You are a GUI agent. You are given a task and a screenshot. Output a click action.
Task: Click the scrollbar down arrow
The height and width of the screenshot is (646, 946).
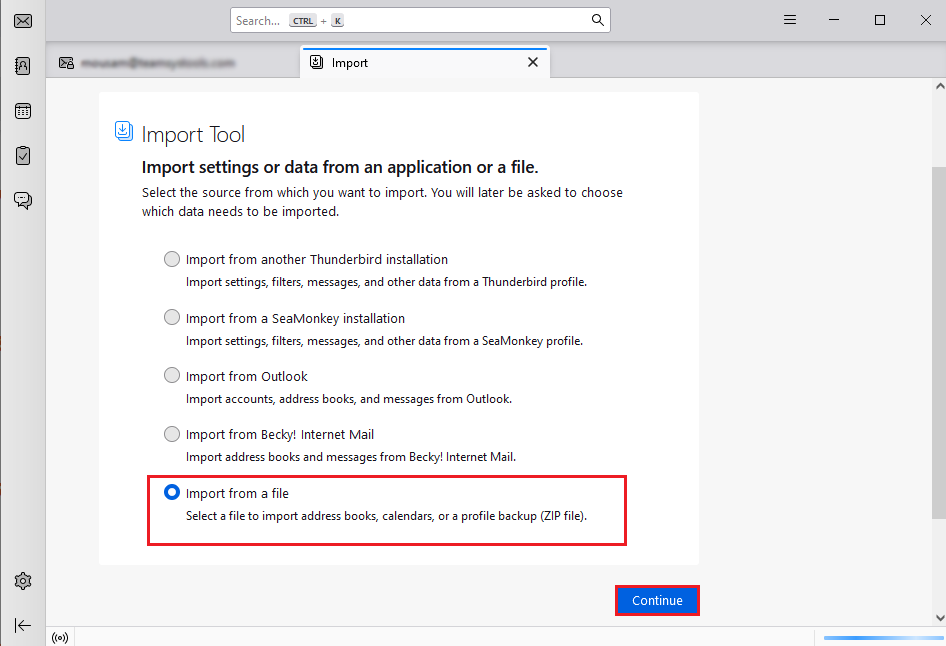click(939, 618)
